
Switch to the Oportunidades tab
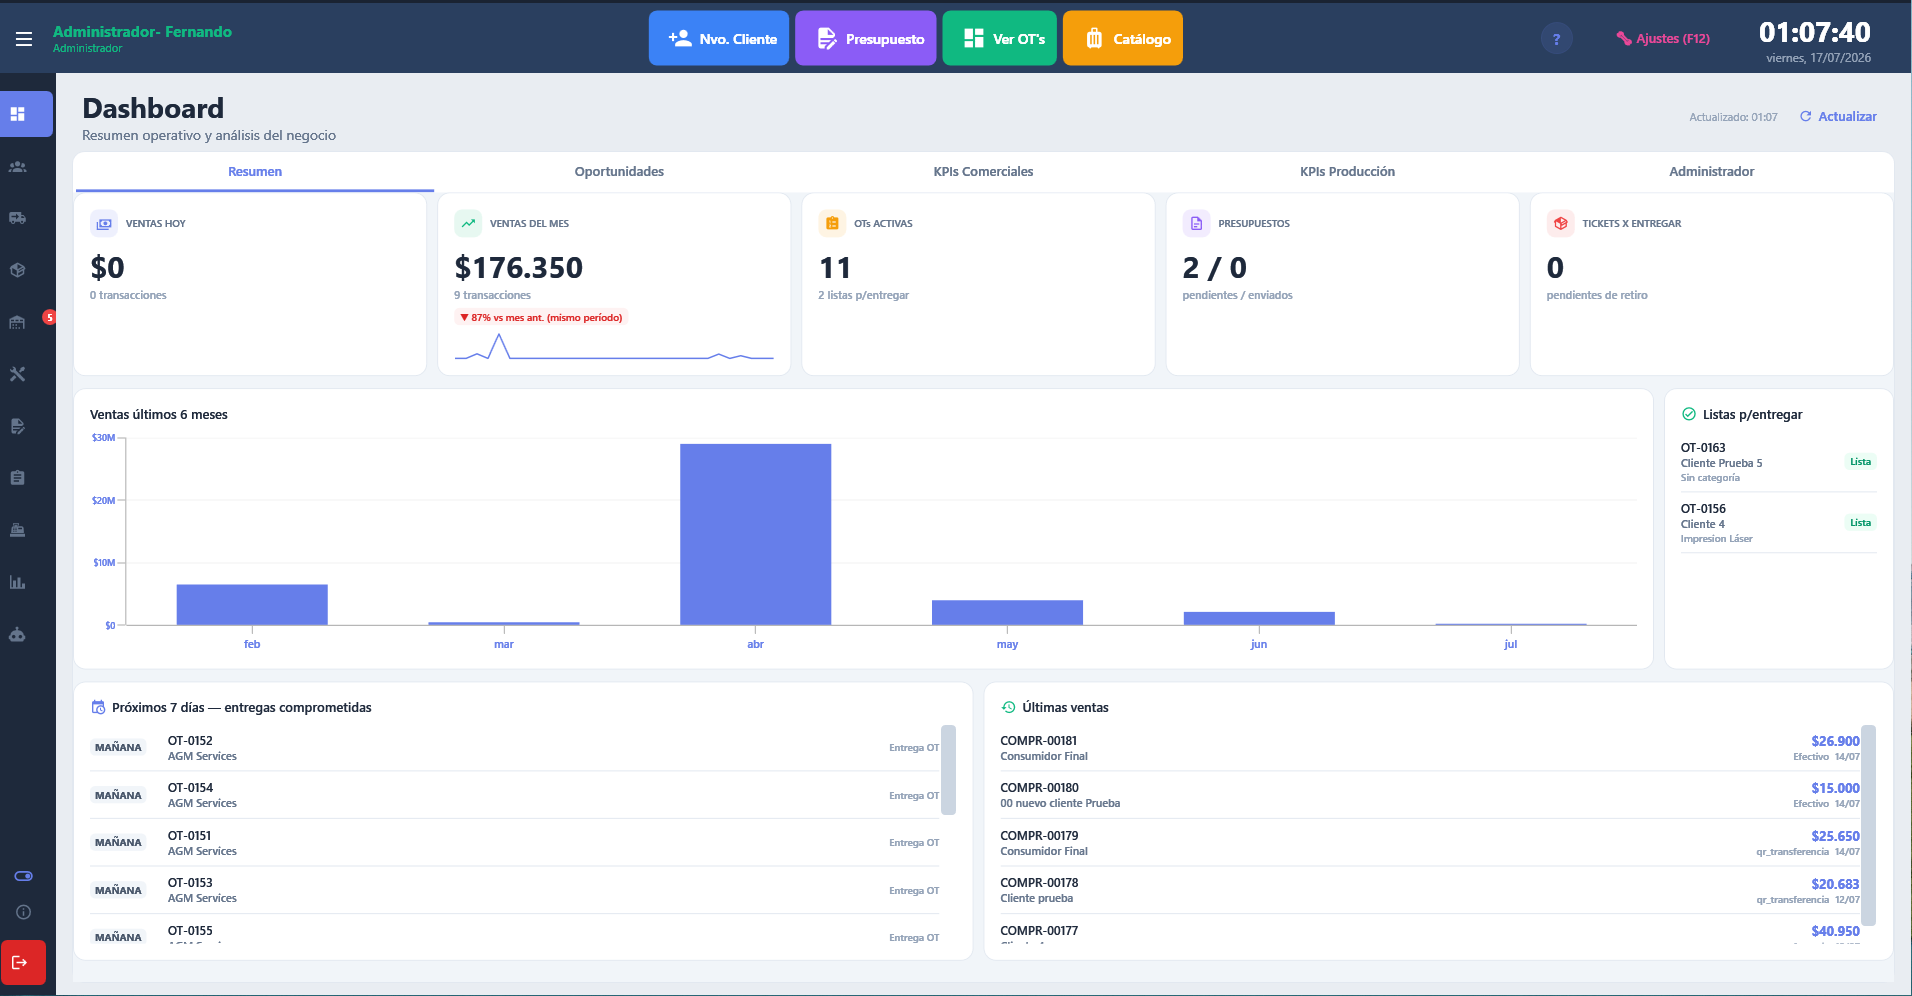619,171
